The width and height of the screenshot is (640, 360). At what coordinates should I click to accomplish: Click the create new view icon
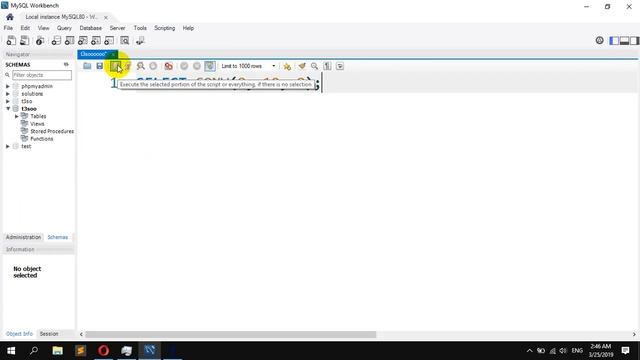pyautogui.click(x=82, y=40)
